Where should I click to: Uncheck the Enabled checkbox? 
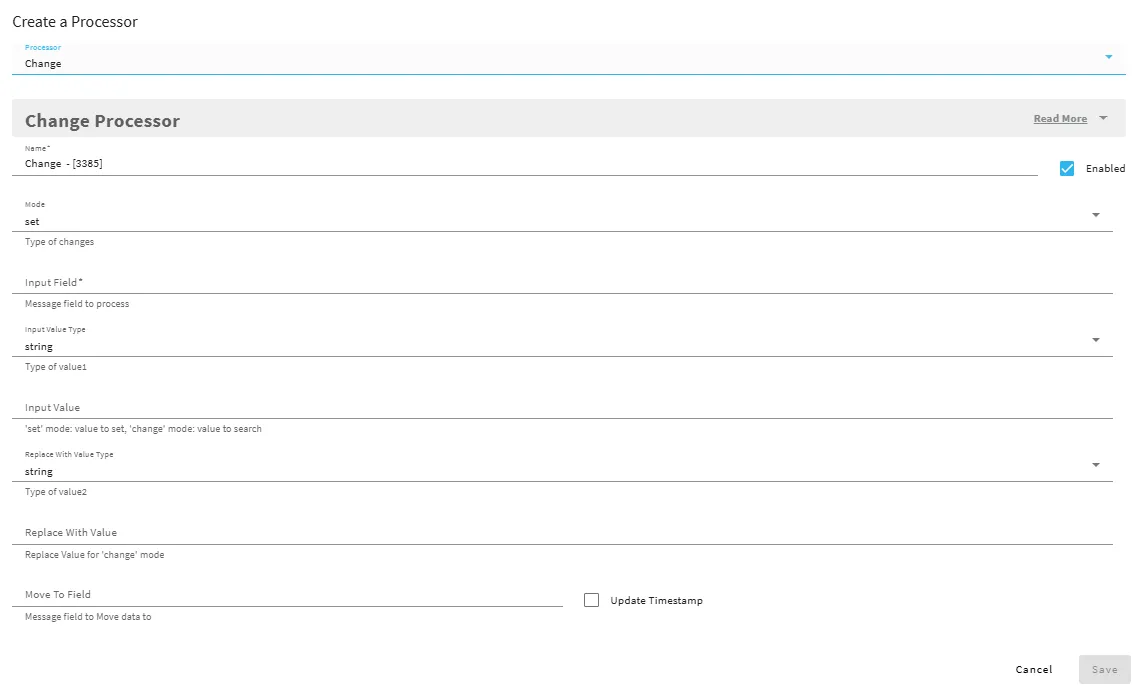1066,168
